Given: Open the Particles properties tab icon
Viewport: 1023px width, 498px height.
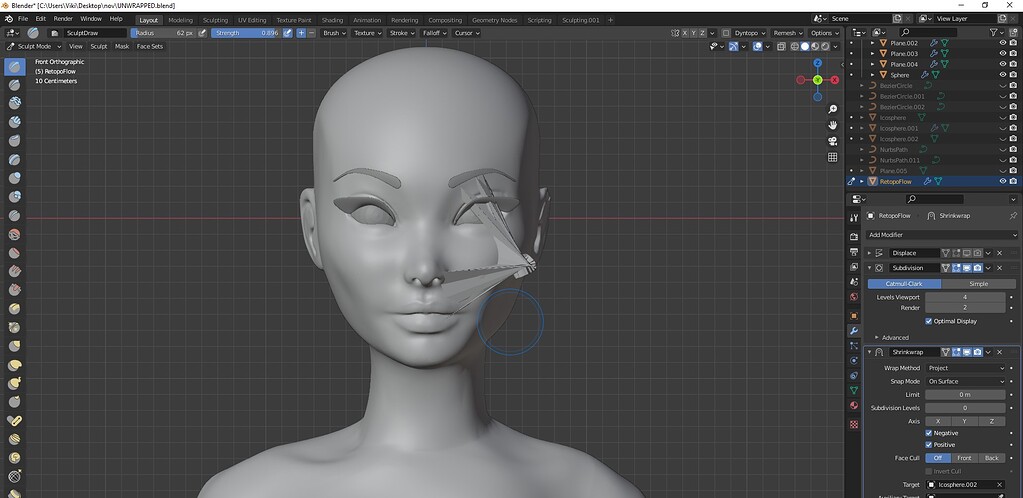Looking at the screenshot, I should (854, 345).
